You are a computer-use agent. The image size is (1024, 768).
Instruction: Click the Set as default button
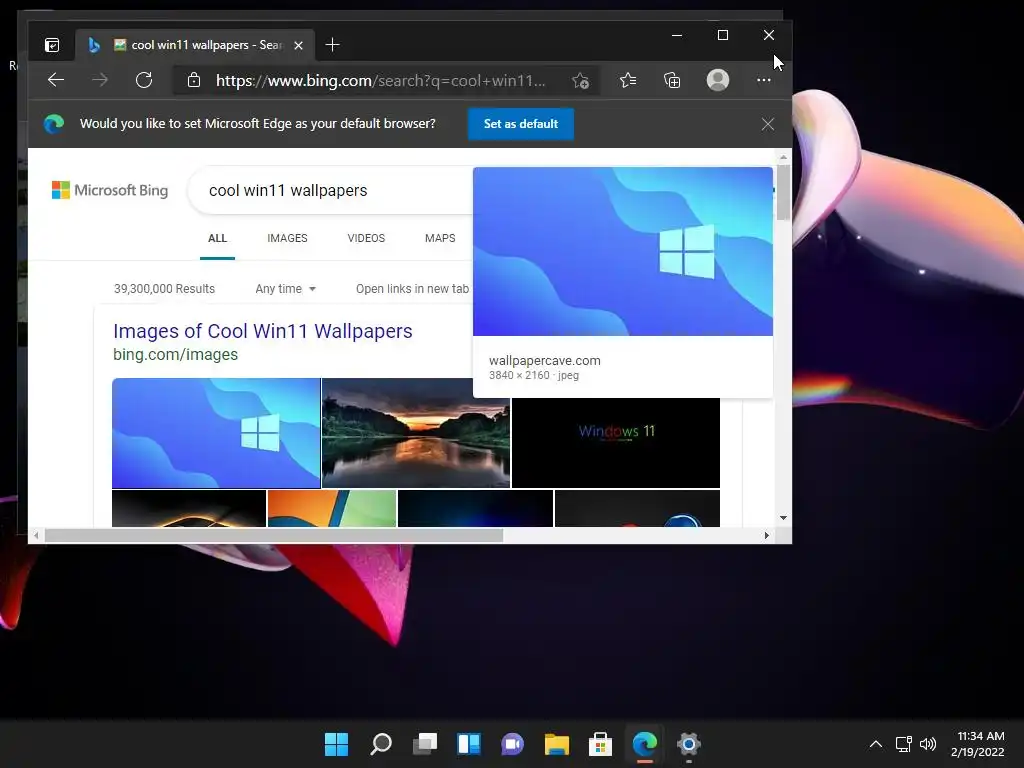coord(520,124)
